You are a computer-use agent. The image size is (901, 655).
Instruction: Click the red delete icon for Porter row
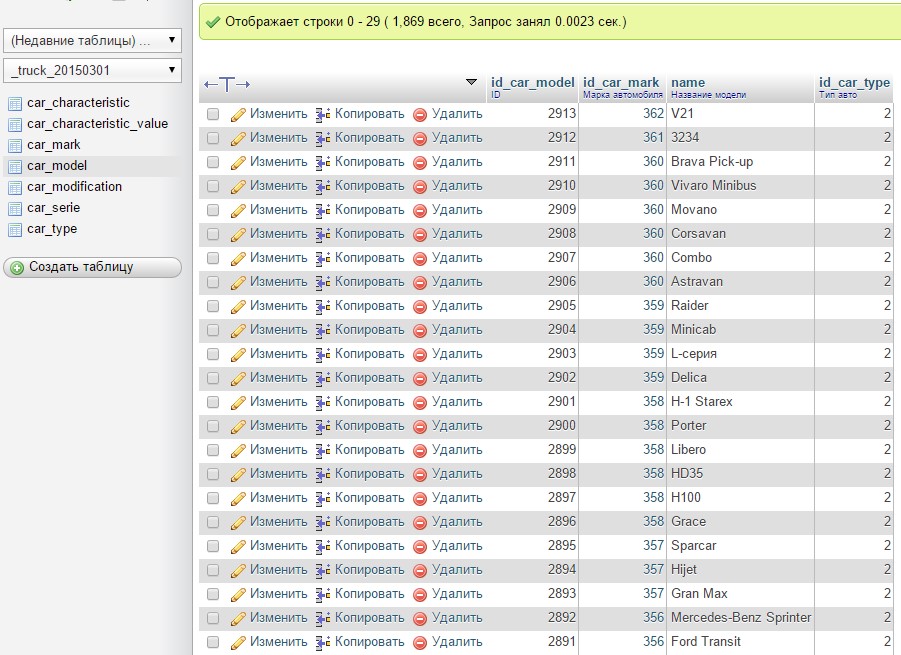tap(420, 426)
